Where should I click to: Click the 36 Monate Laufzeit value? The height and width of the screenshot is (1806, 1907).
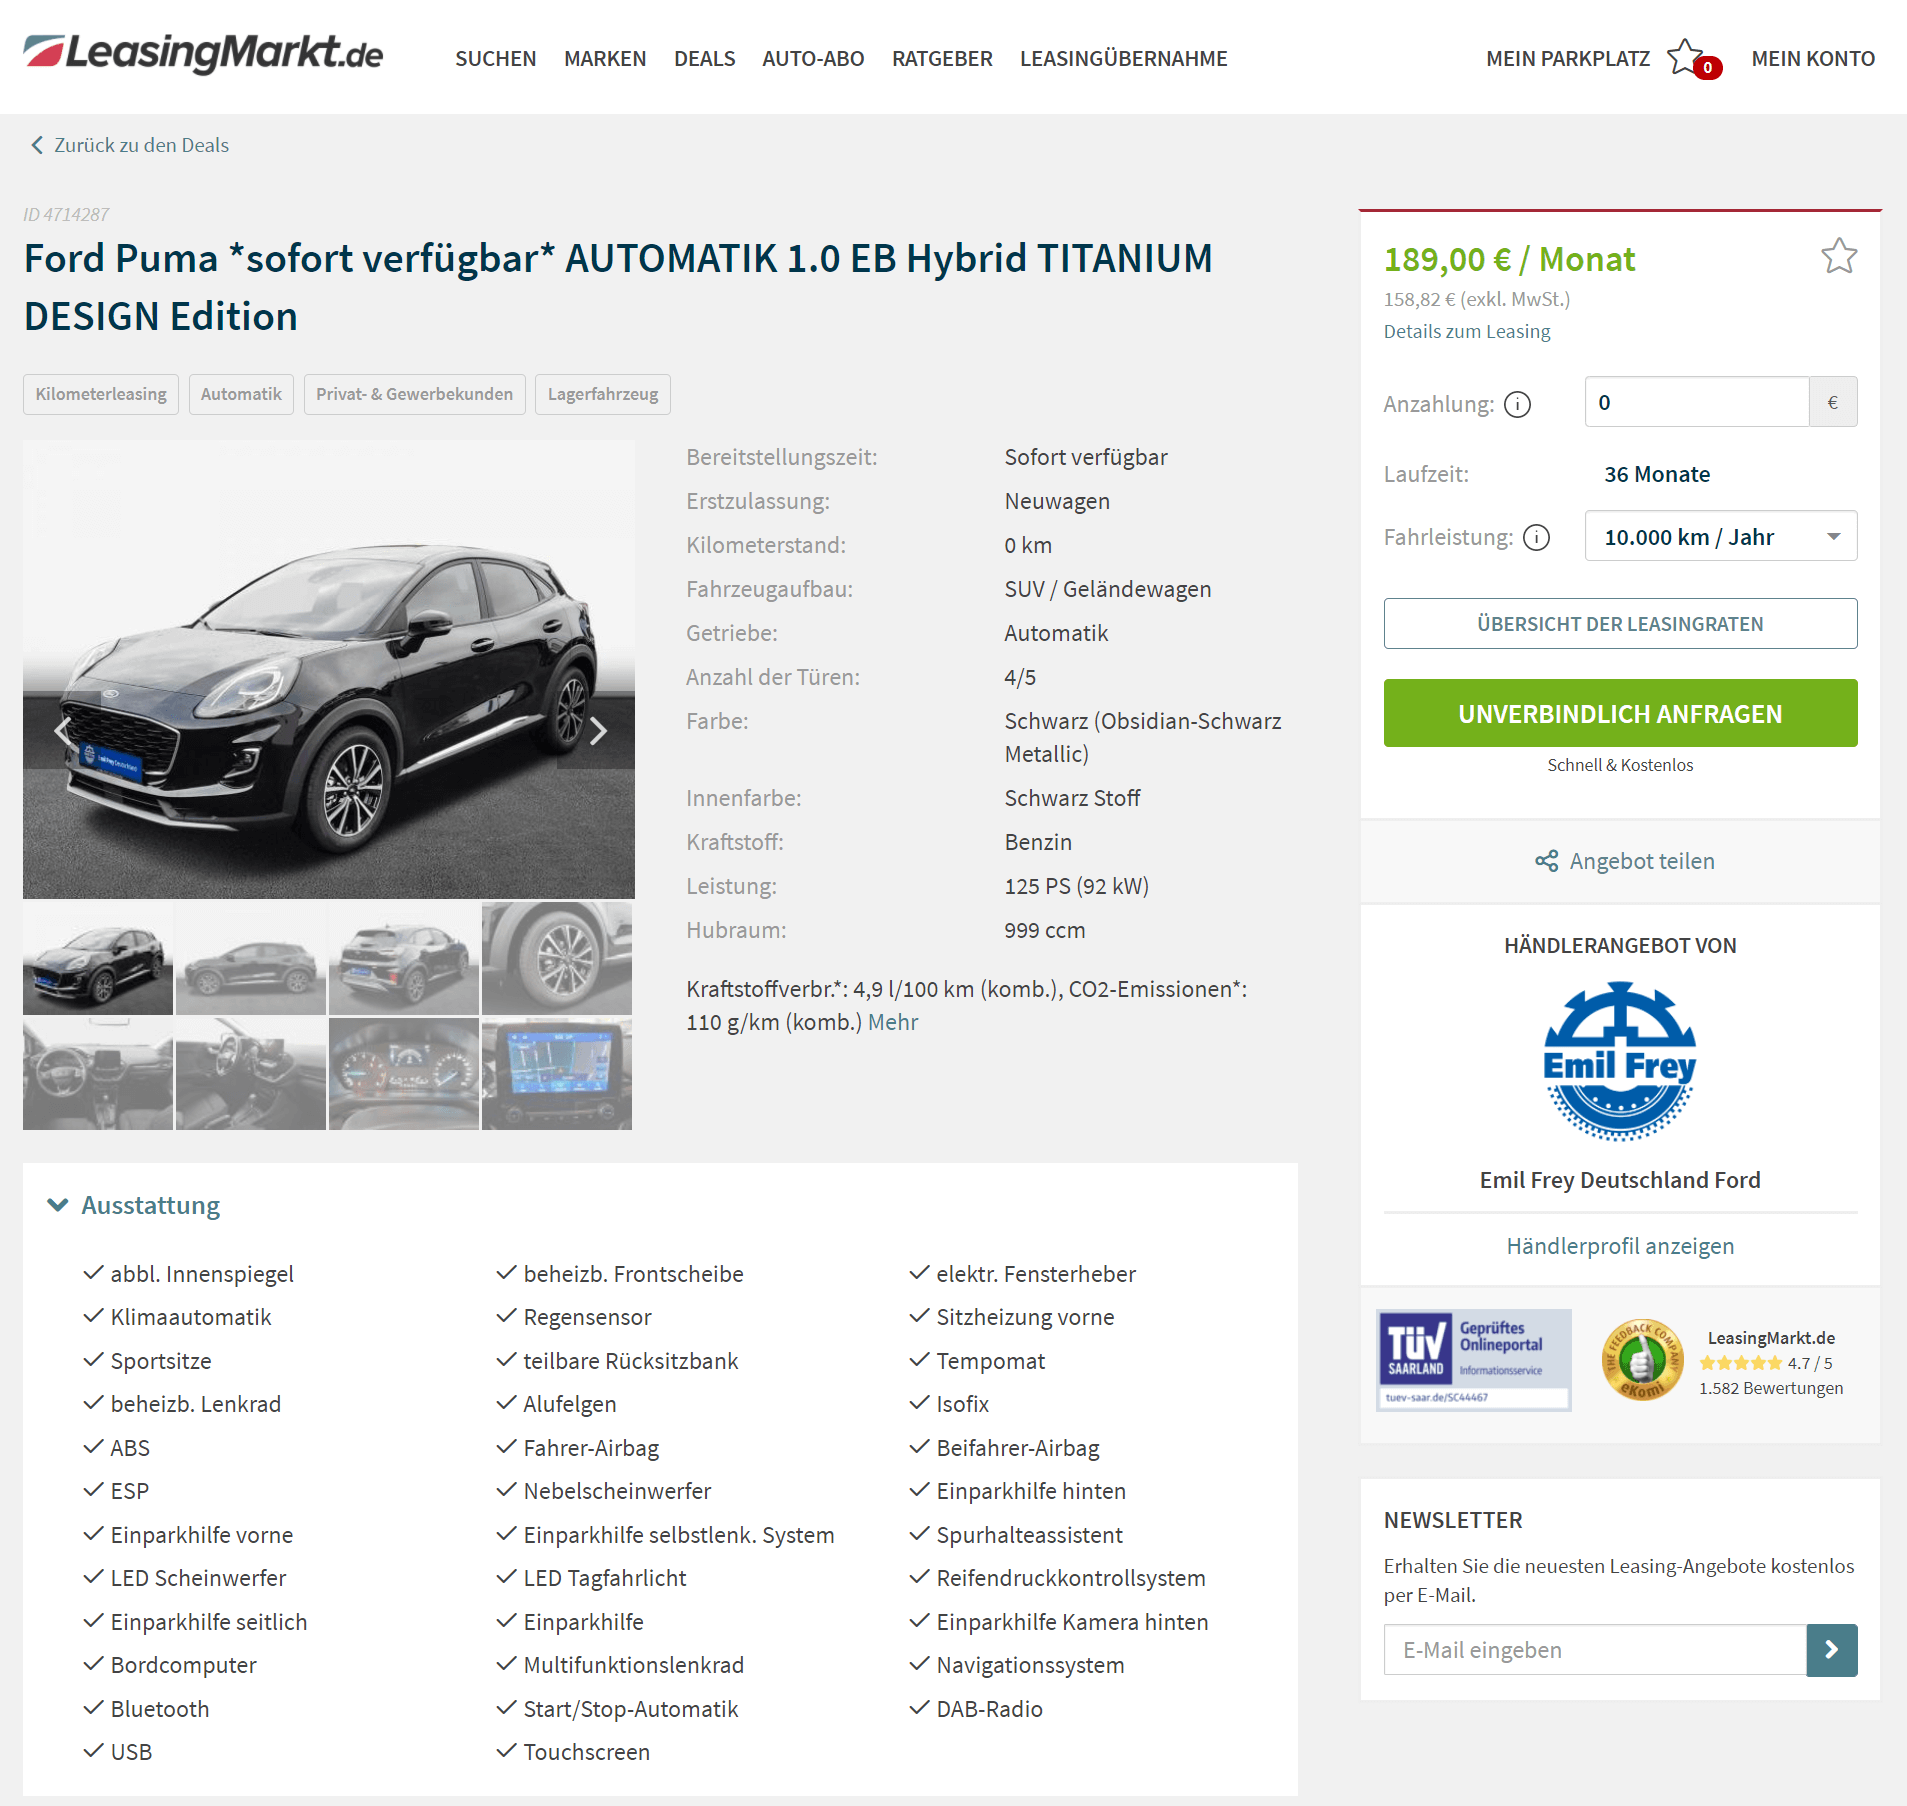coord(1657,474)
